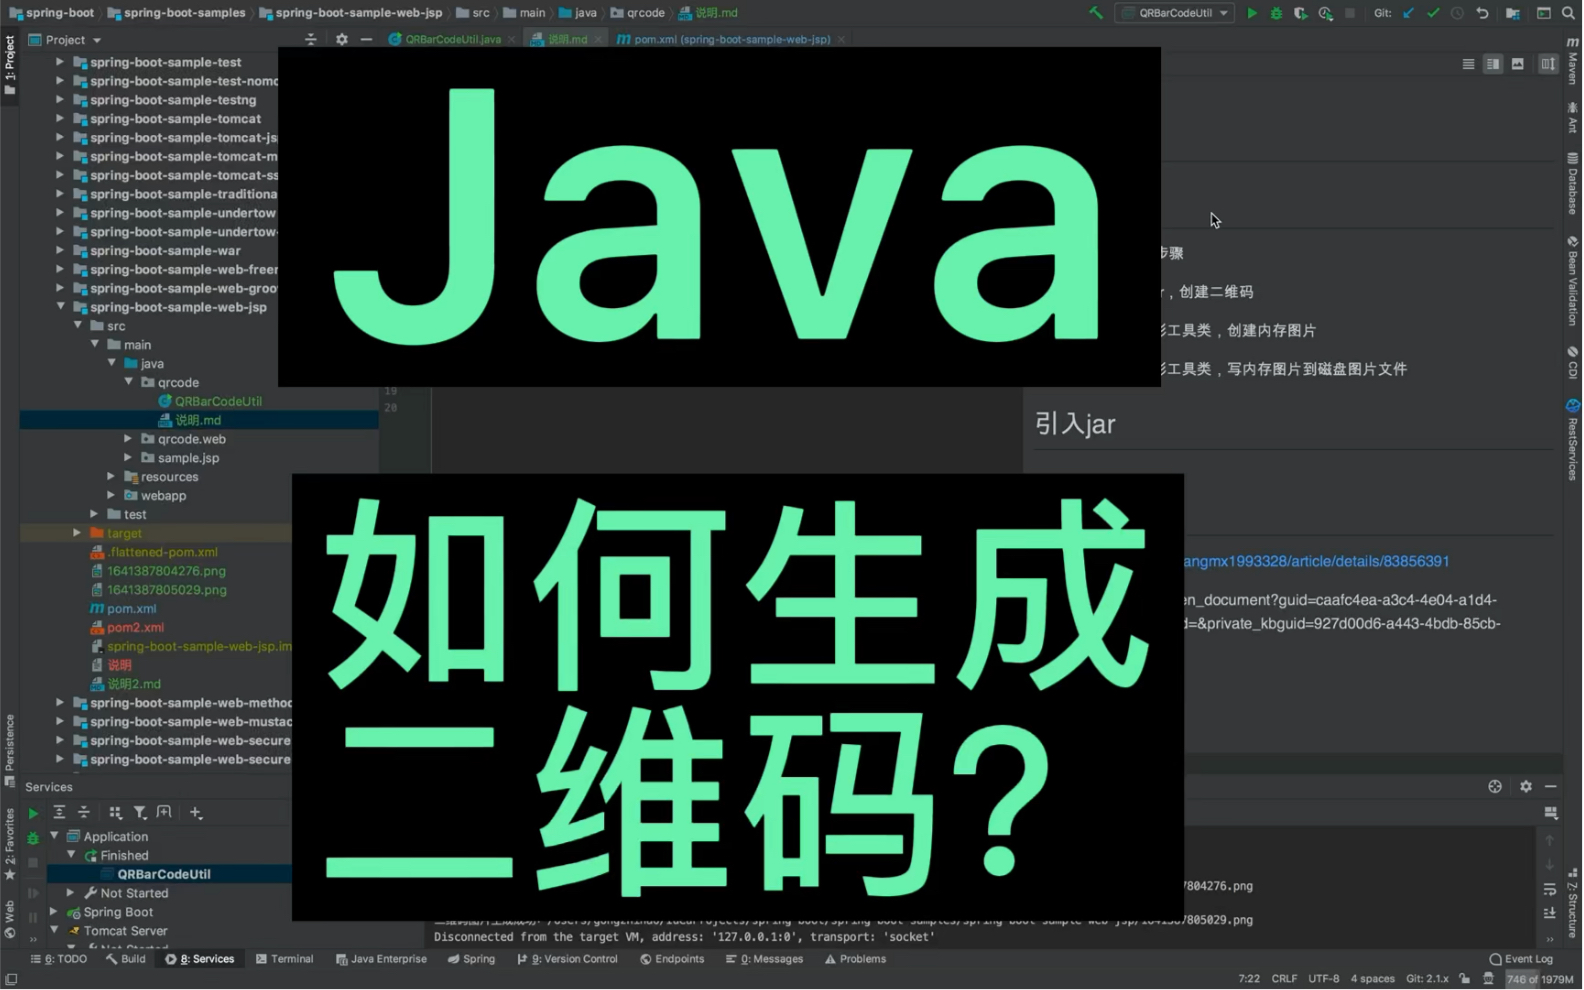Screen dimensions: 1584x990
Task: Run service with Services green play icon
Action: pyautogui.click(x=33, y=813)
